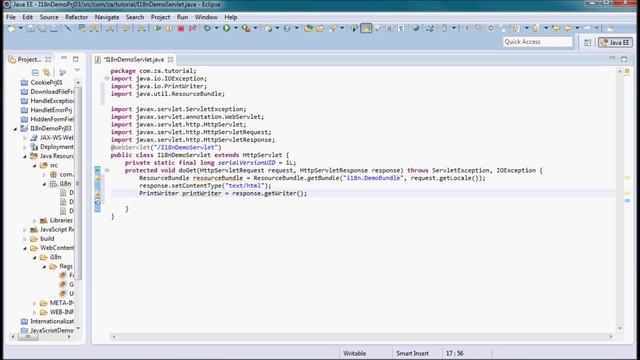Click the Save toolbar icon
The width and height of the screenshot is (640, 360).
coord(31,28)
